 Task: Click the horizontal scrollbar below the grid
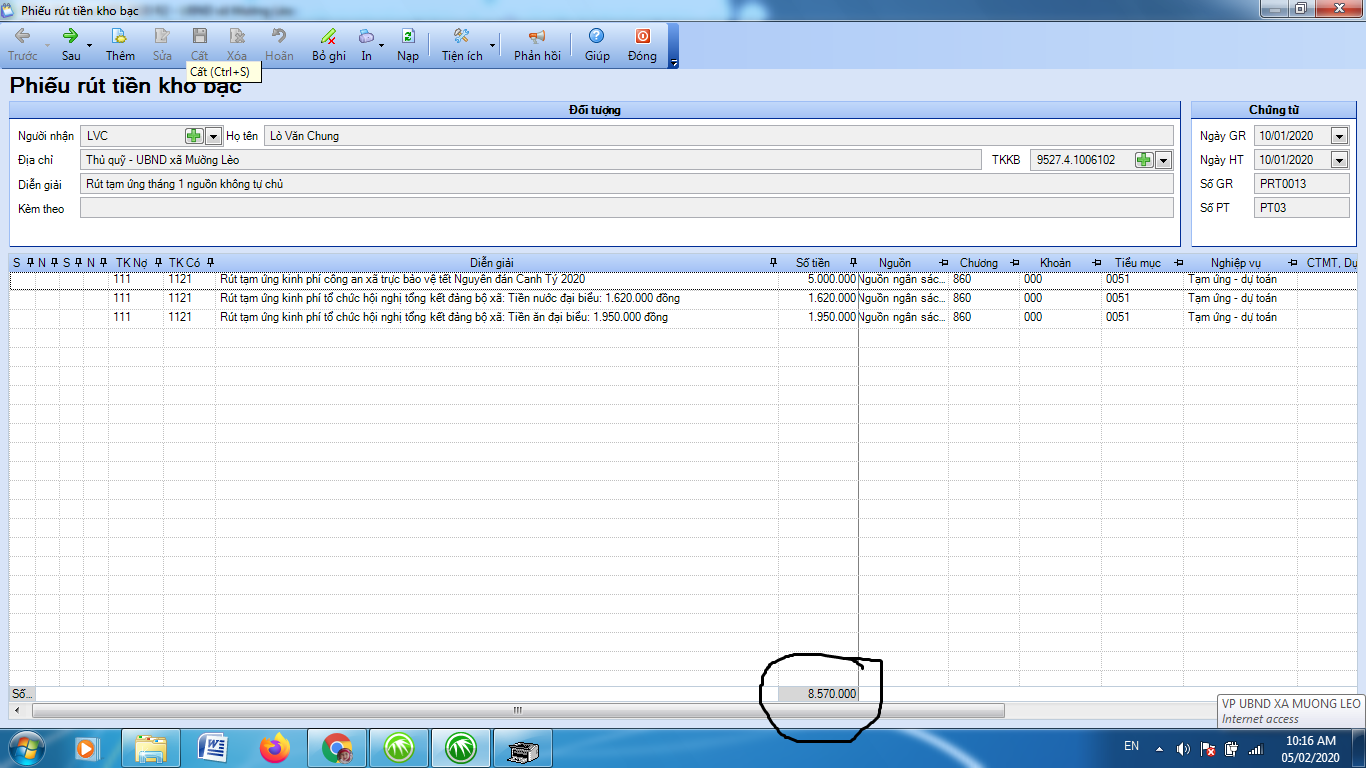pos(517,710)
